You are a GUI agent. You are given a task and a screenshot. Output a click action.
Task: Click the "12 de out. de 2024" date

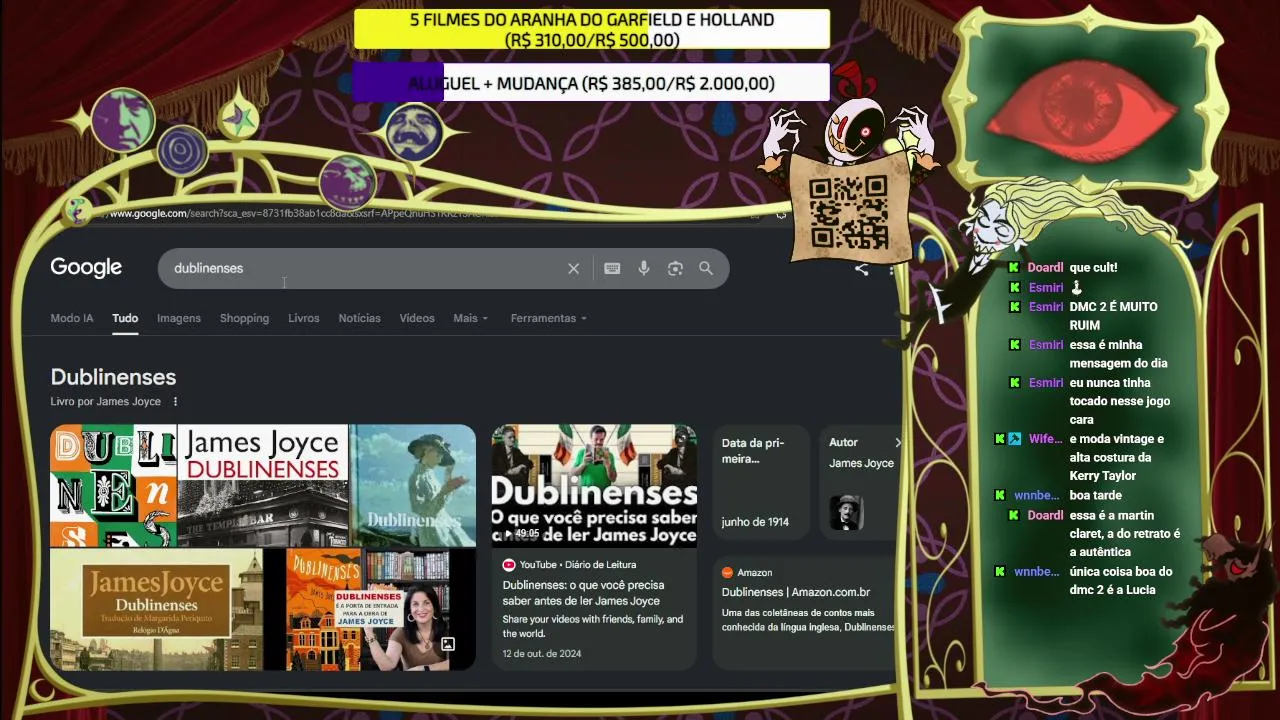tap(542, 654)
